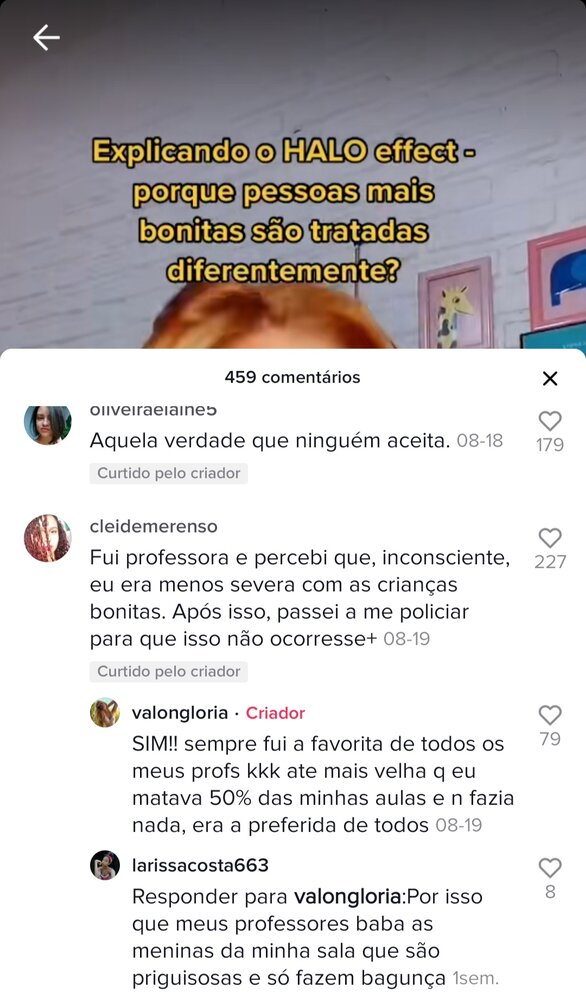Tap the pink Criador badge label

[x=275, y=713]
